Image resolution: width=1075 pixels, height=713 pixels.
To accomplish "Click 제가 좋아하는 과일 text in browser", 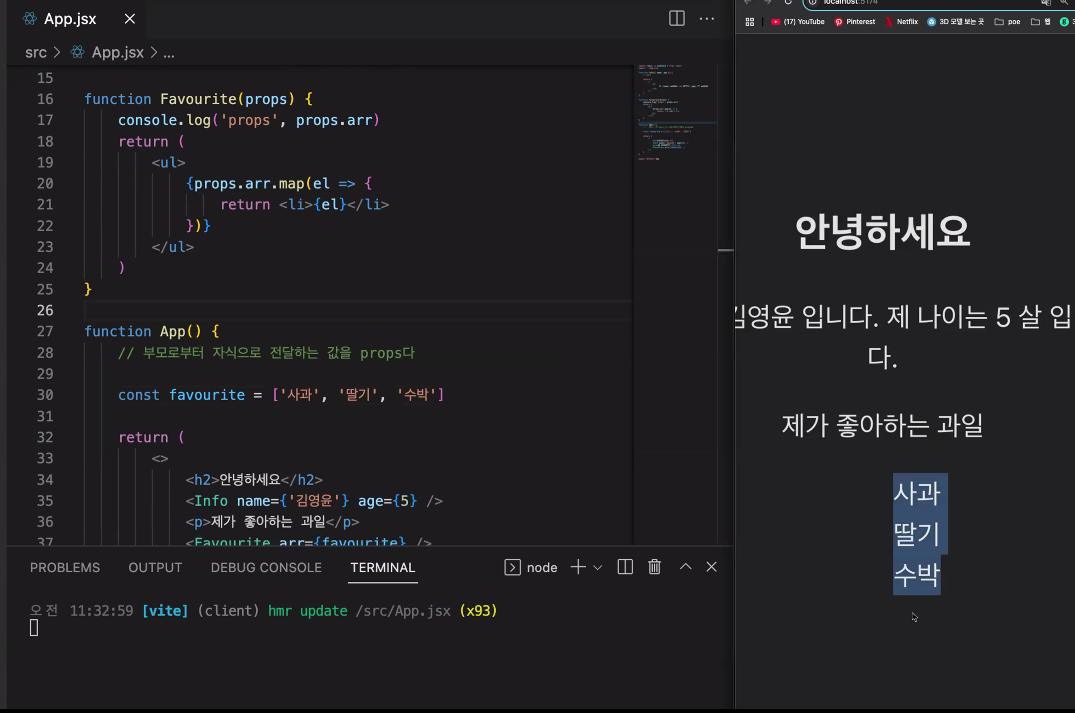I will [x=882, y=426].
